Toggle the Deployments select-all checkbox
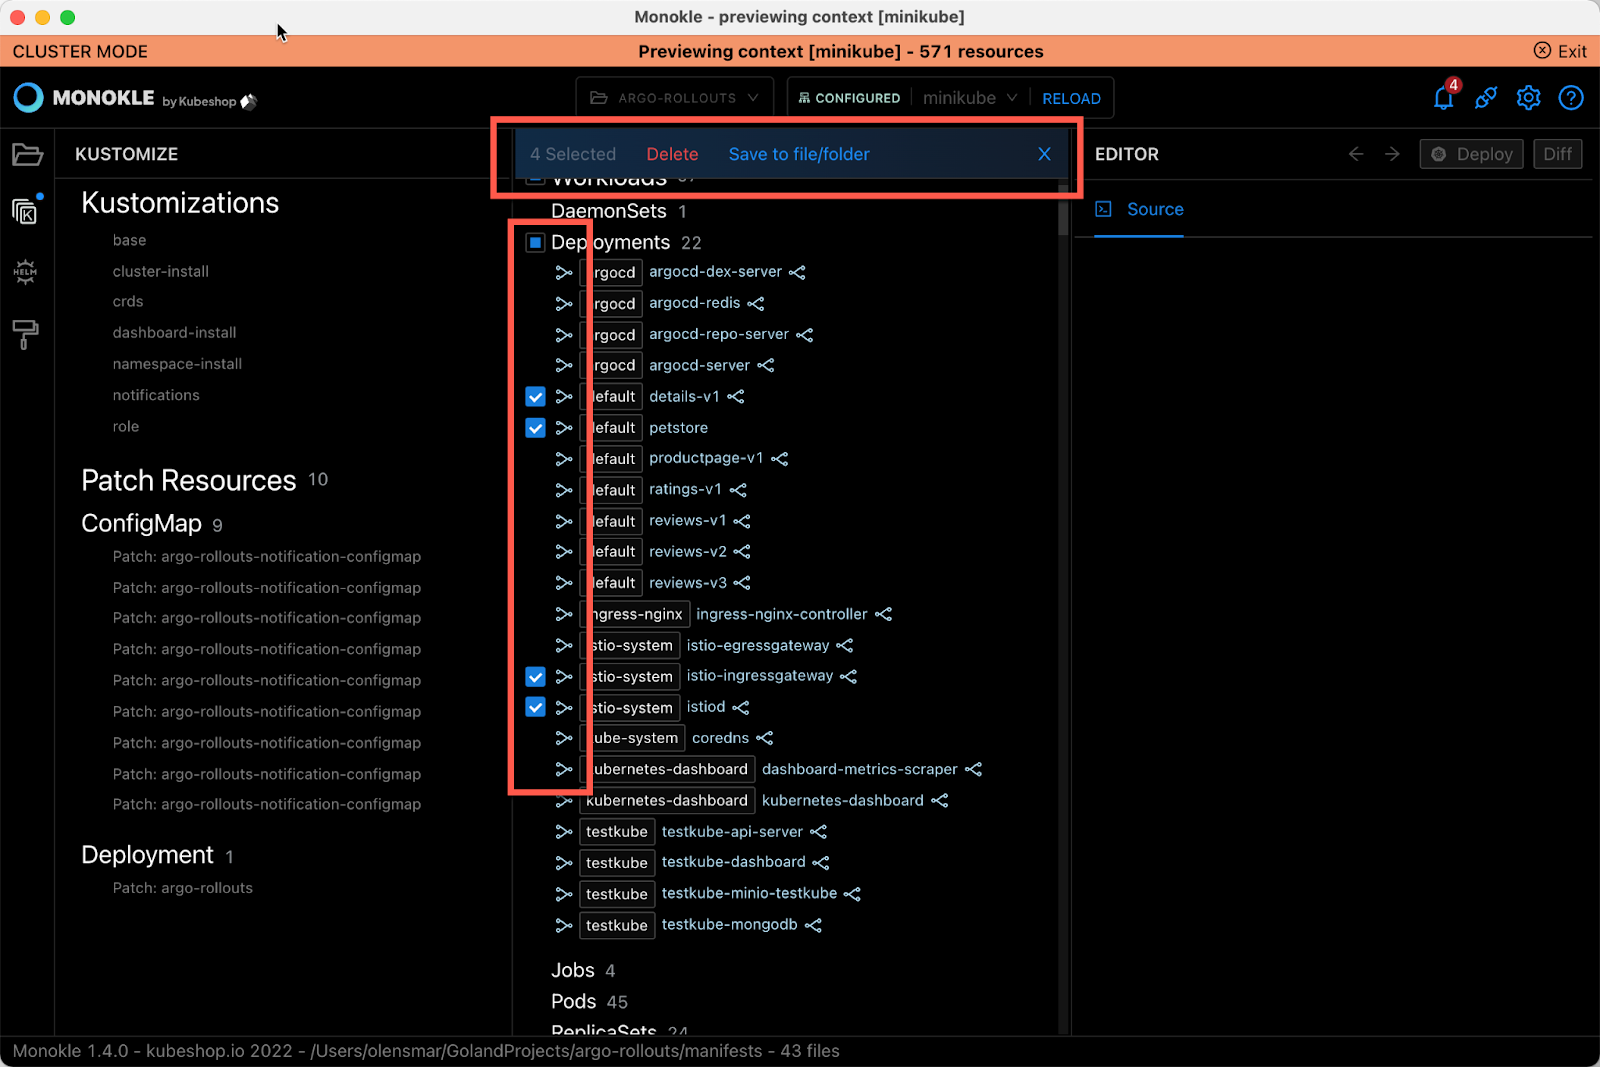The height and width of the screenshot is (1067, 1600). (535, 242)
